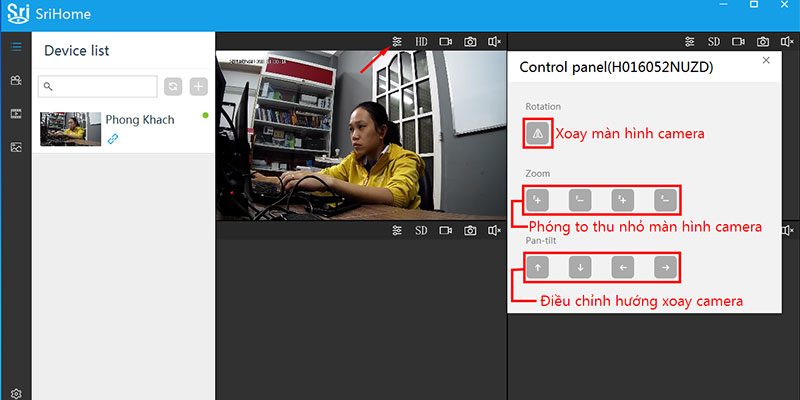Close the Control panel dialog

(x=766, y=60)
